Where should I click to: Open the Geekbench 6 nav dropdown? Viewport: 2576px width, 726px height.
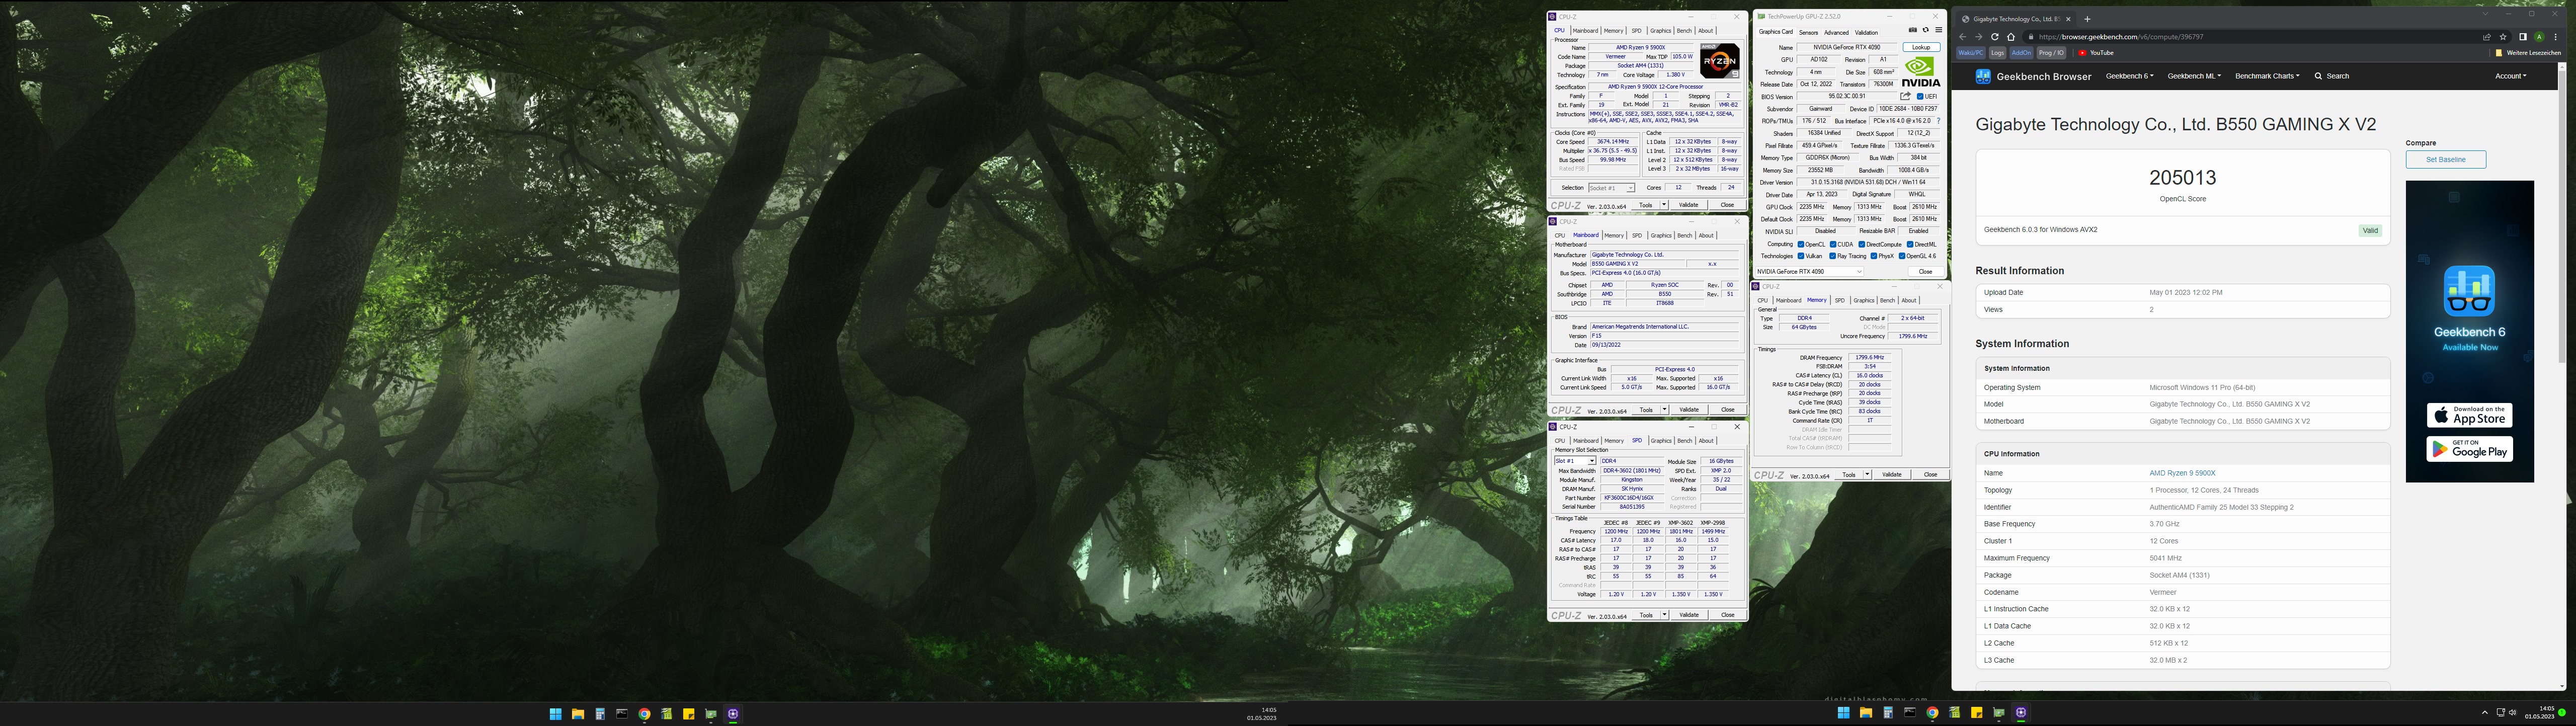[x=2129, y=76]
